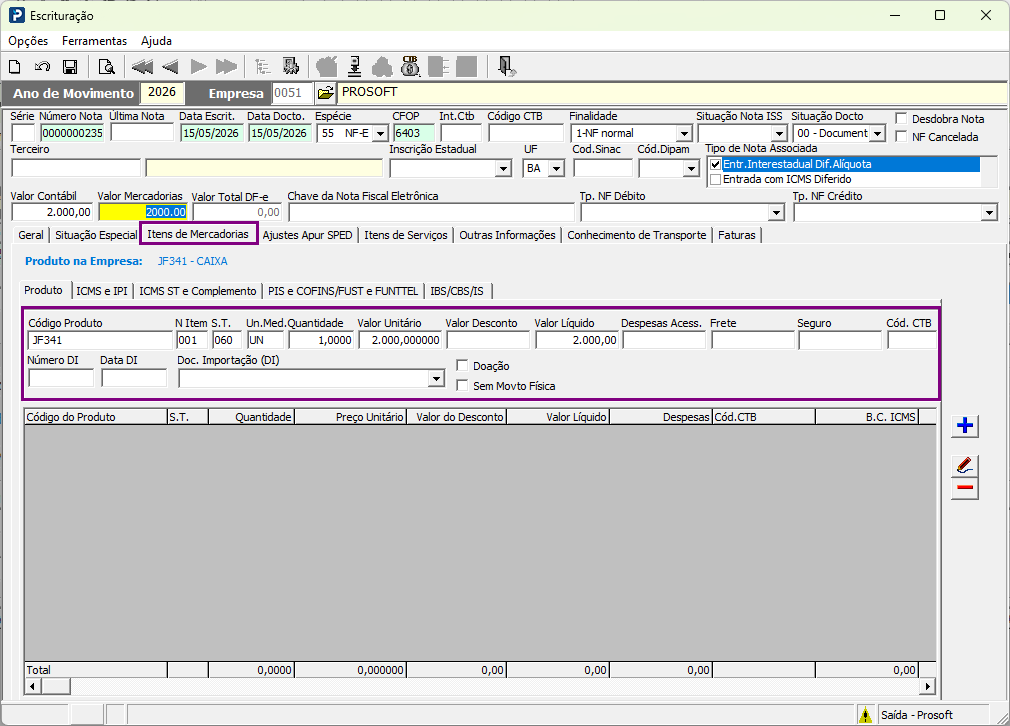Open the Ferramentas menu
The image size is (1010, 726).
(x=95, y=41)
